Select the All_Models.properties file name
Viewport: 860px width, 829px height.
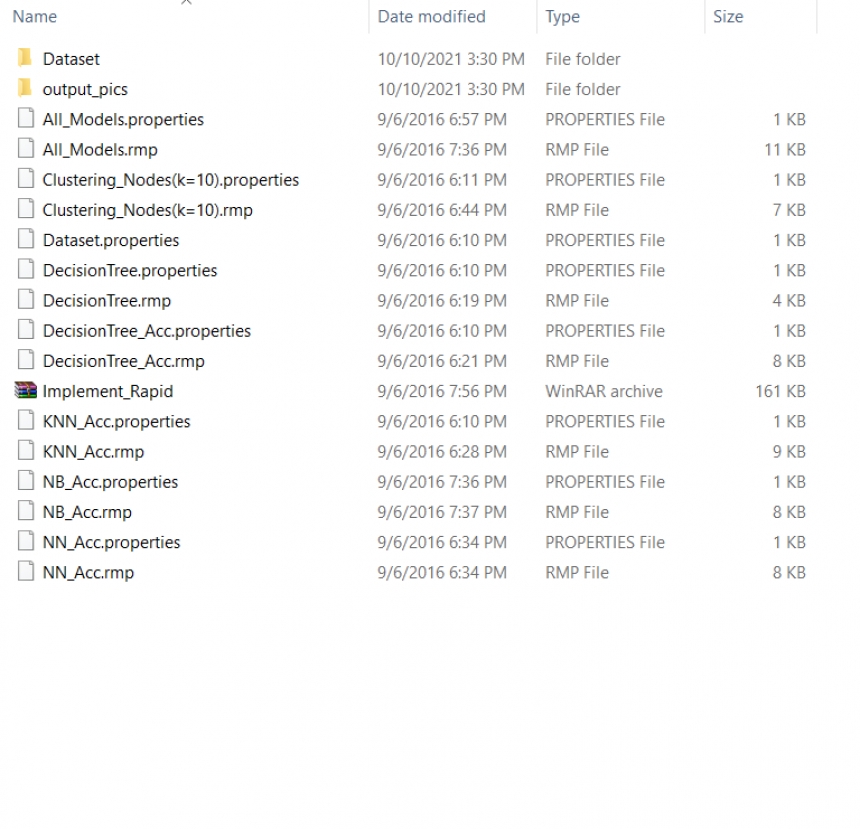pos(123,120)
